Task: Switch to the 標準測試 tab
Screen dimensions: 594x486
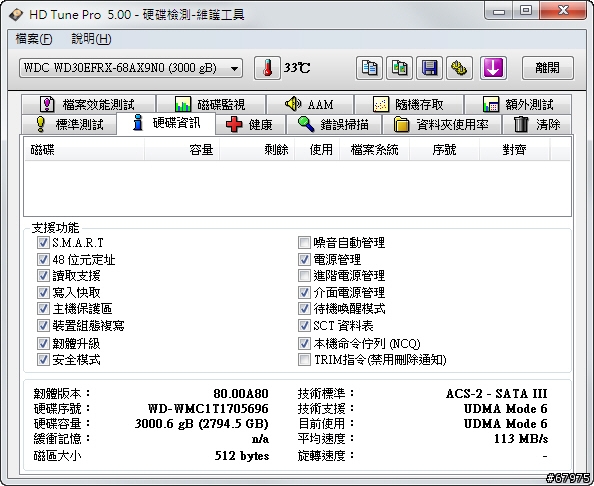Action: [x=69, y=124]
